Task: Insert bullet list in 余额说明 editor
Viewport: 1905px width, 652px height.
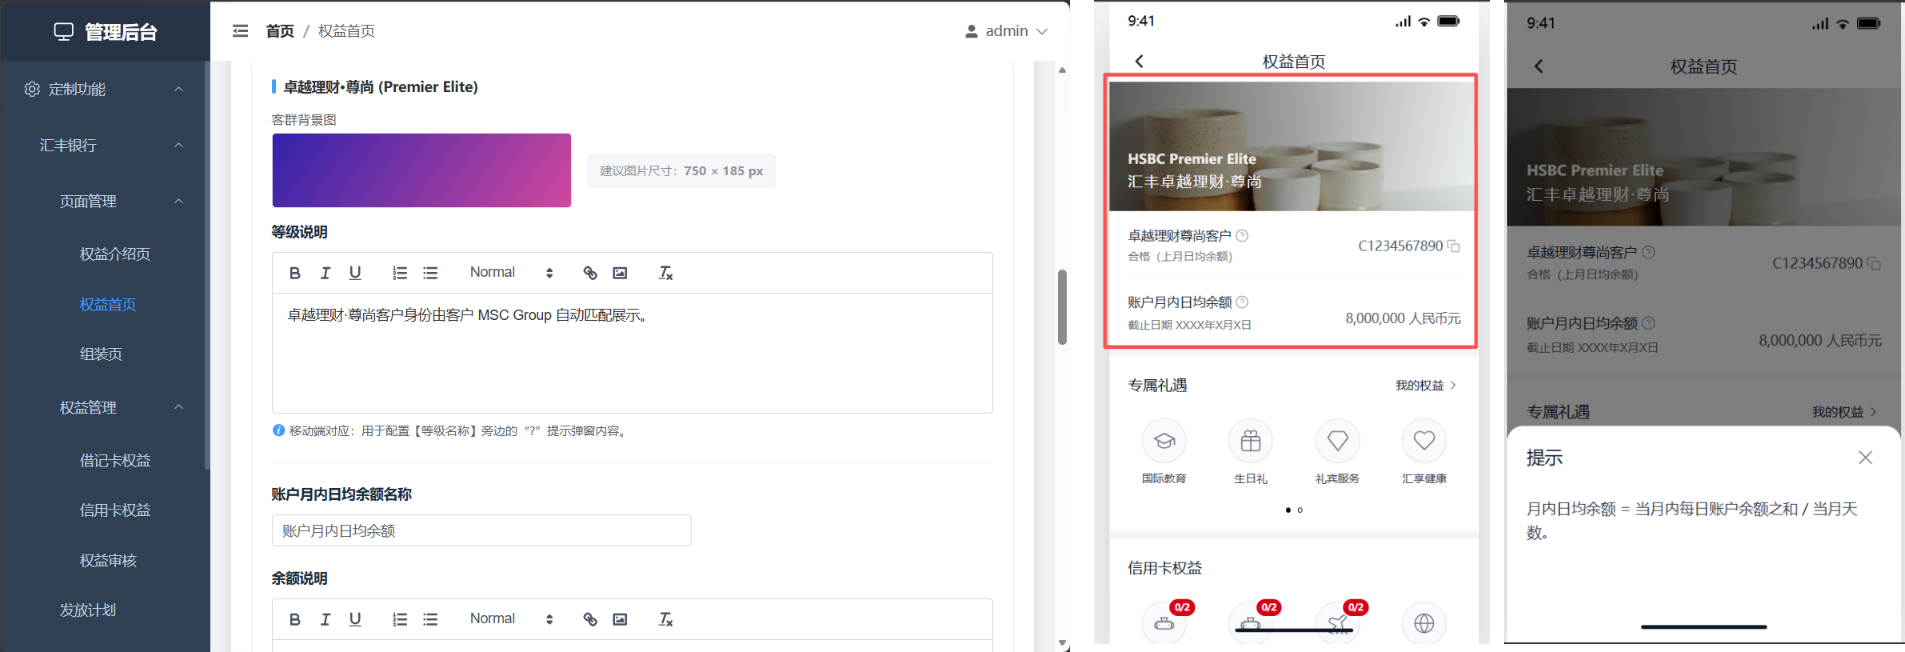Action: coord(430,619)
